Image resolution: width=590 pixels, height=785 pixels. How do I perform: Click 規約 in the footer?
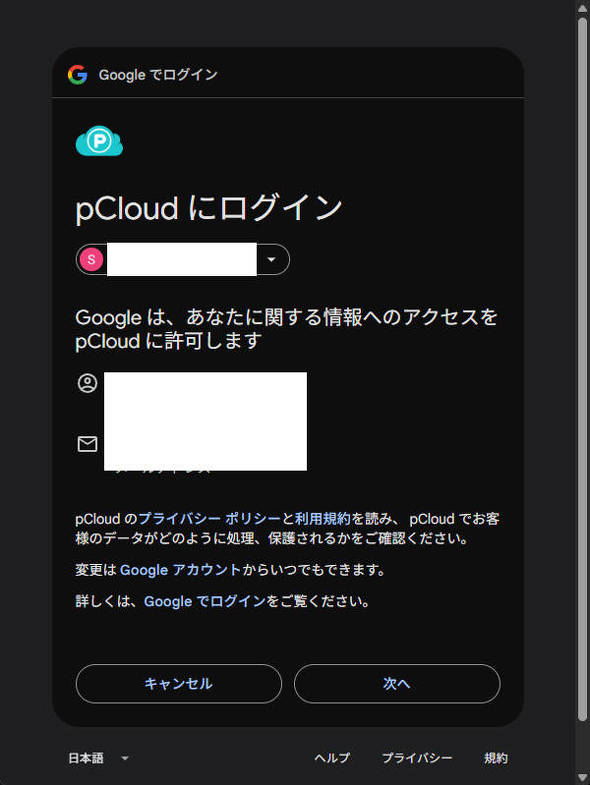point(496,758)
